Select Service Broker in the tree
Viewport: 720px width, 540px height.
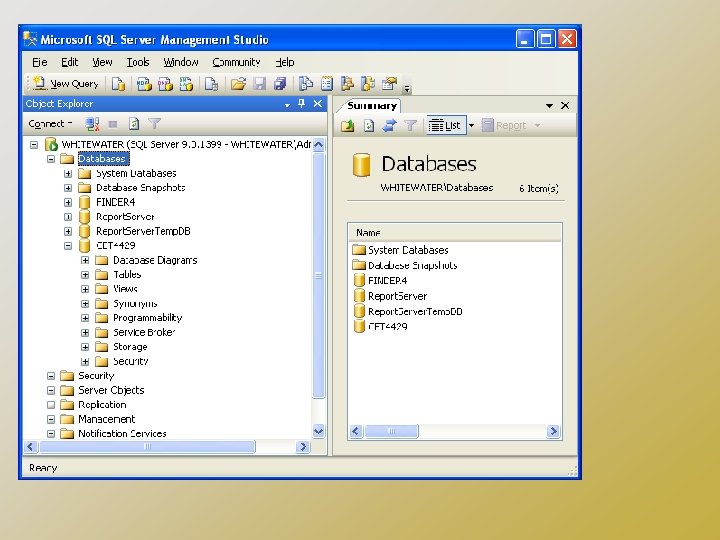(x=144, y=332)
